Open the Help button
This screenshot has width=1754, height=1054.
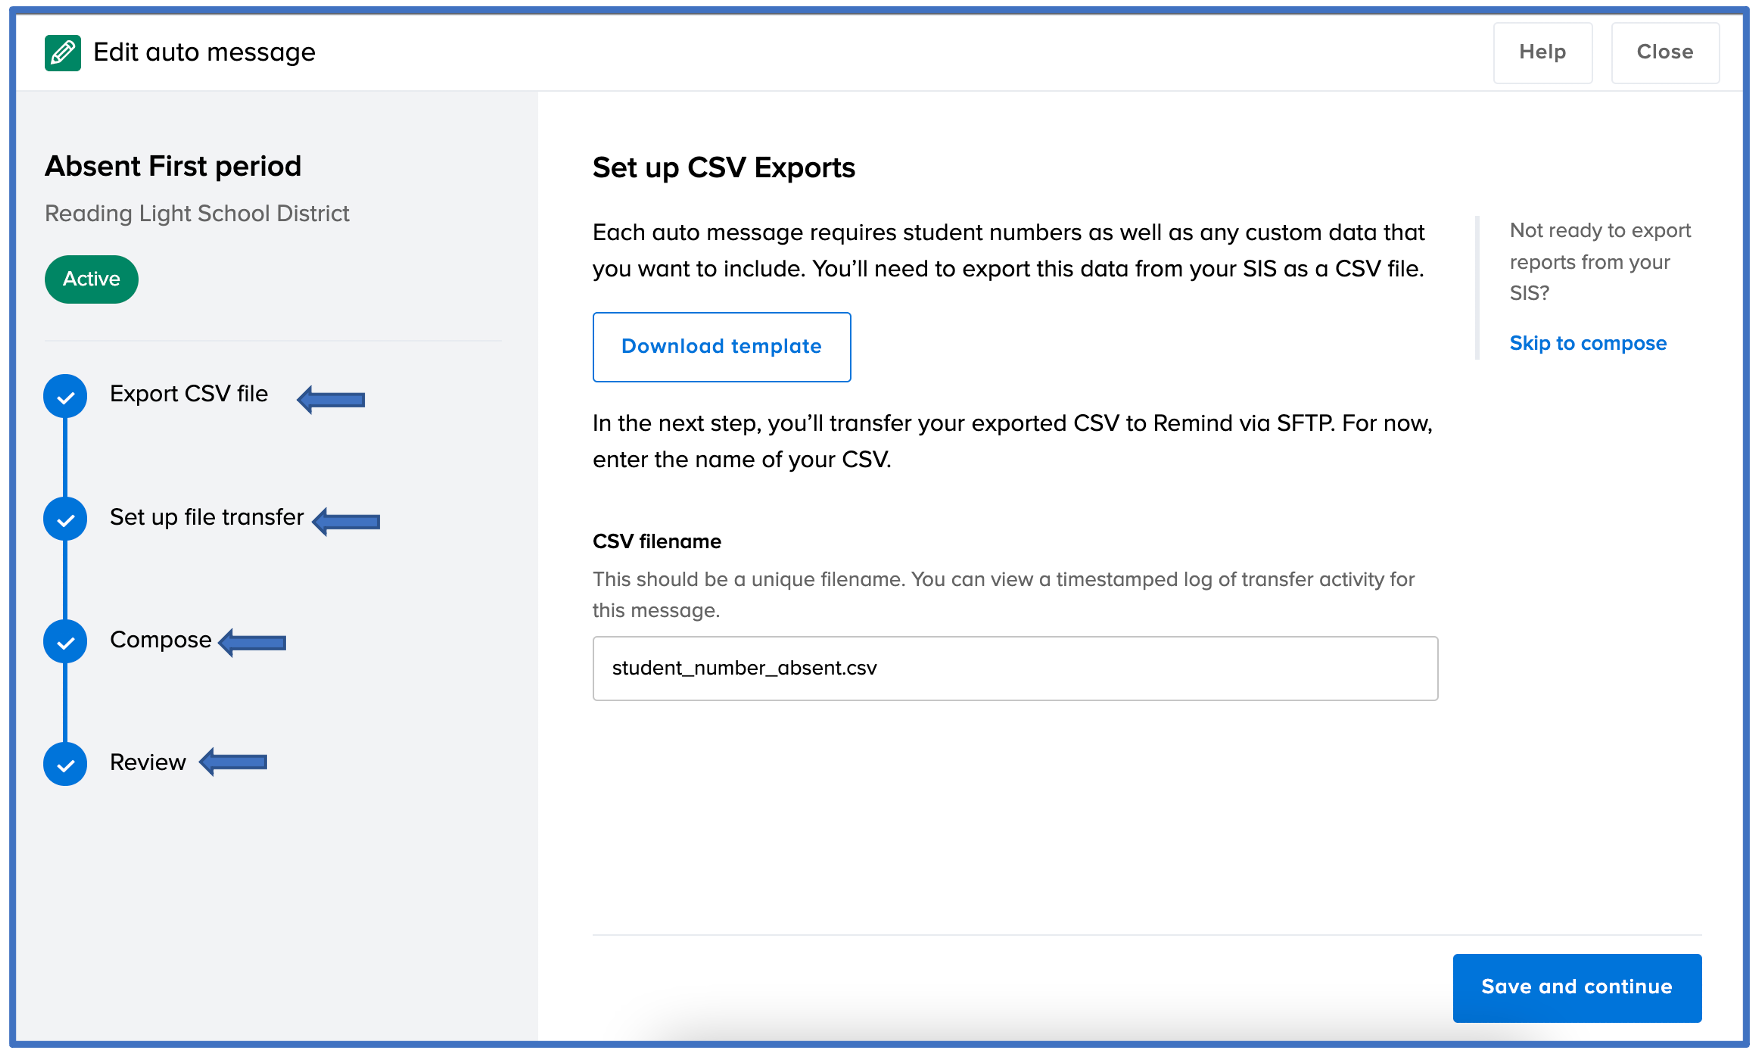(x=1543, y=52)
